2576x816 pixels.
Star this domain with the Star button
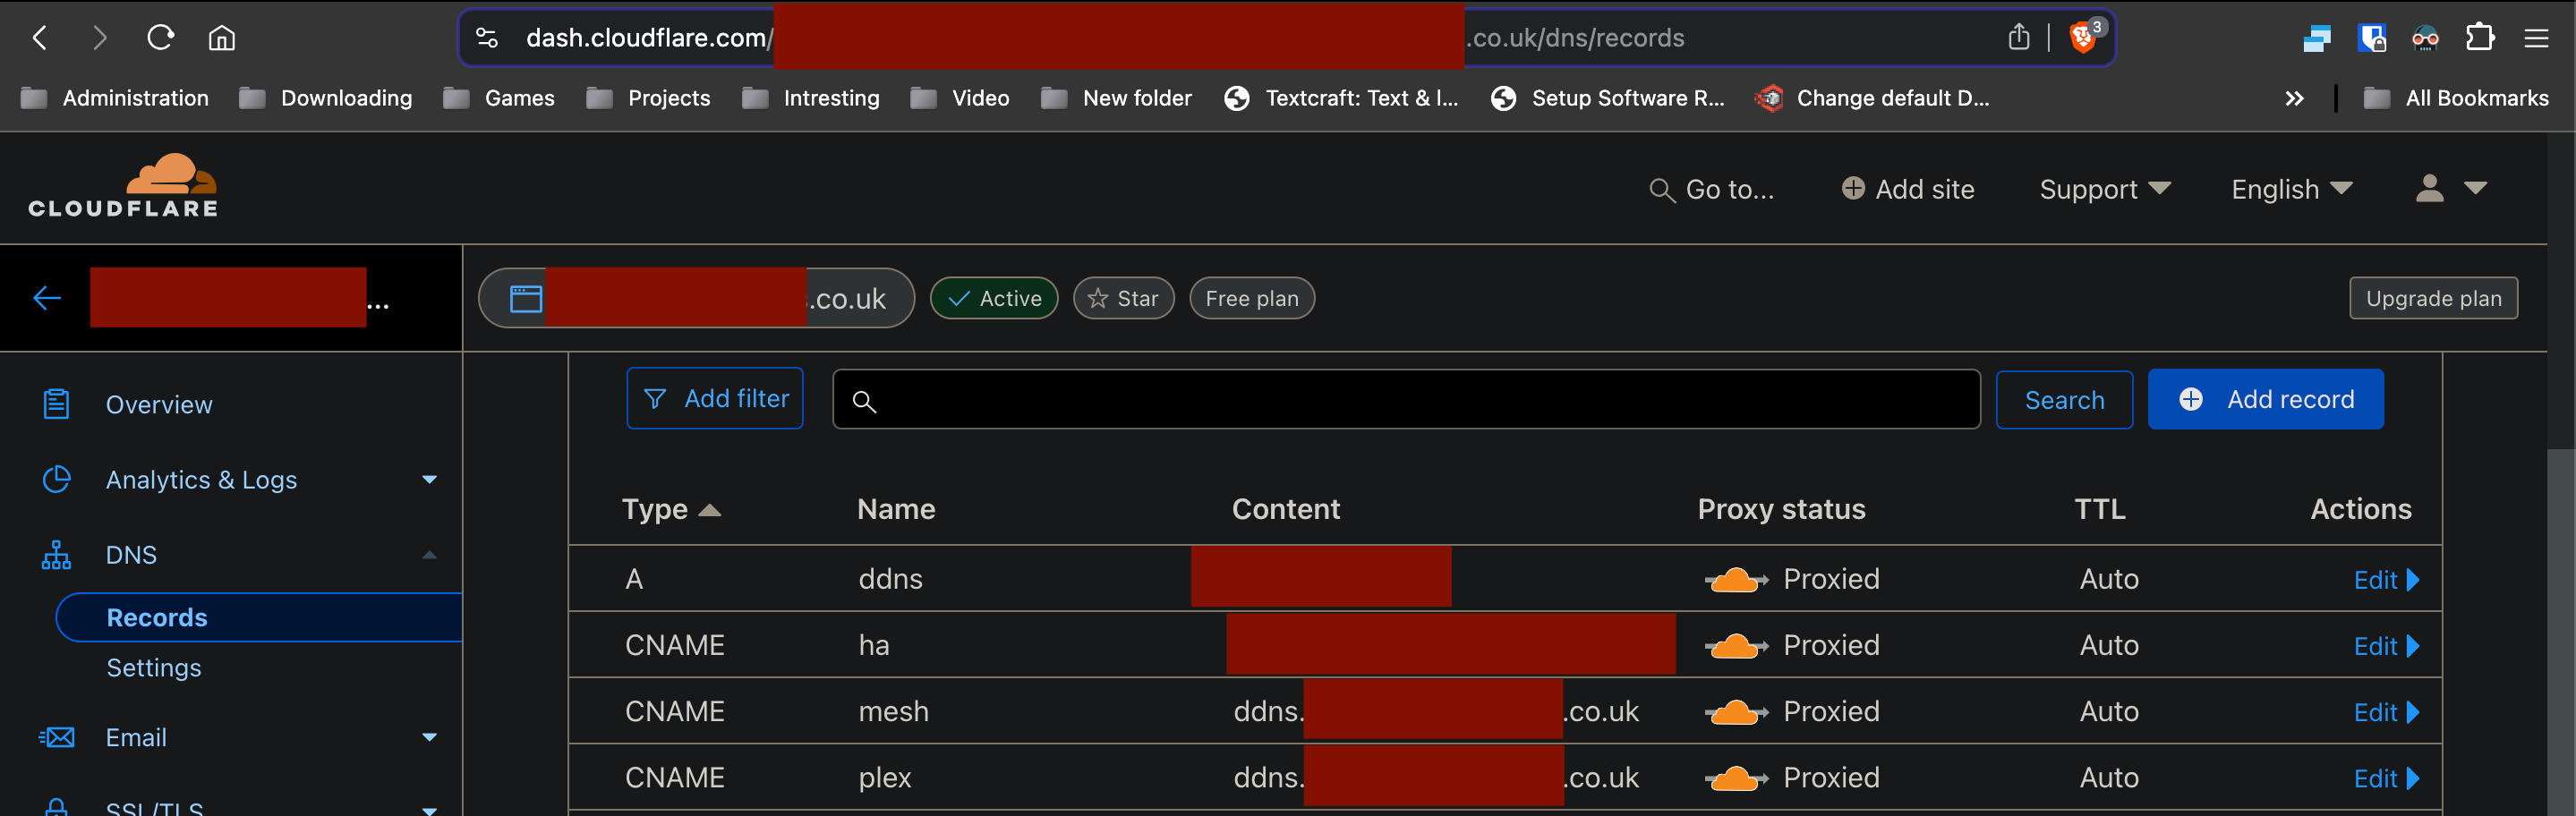point(1123,298)
